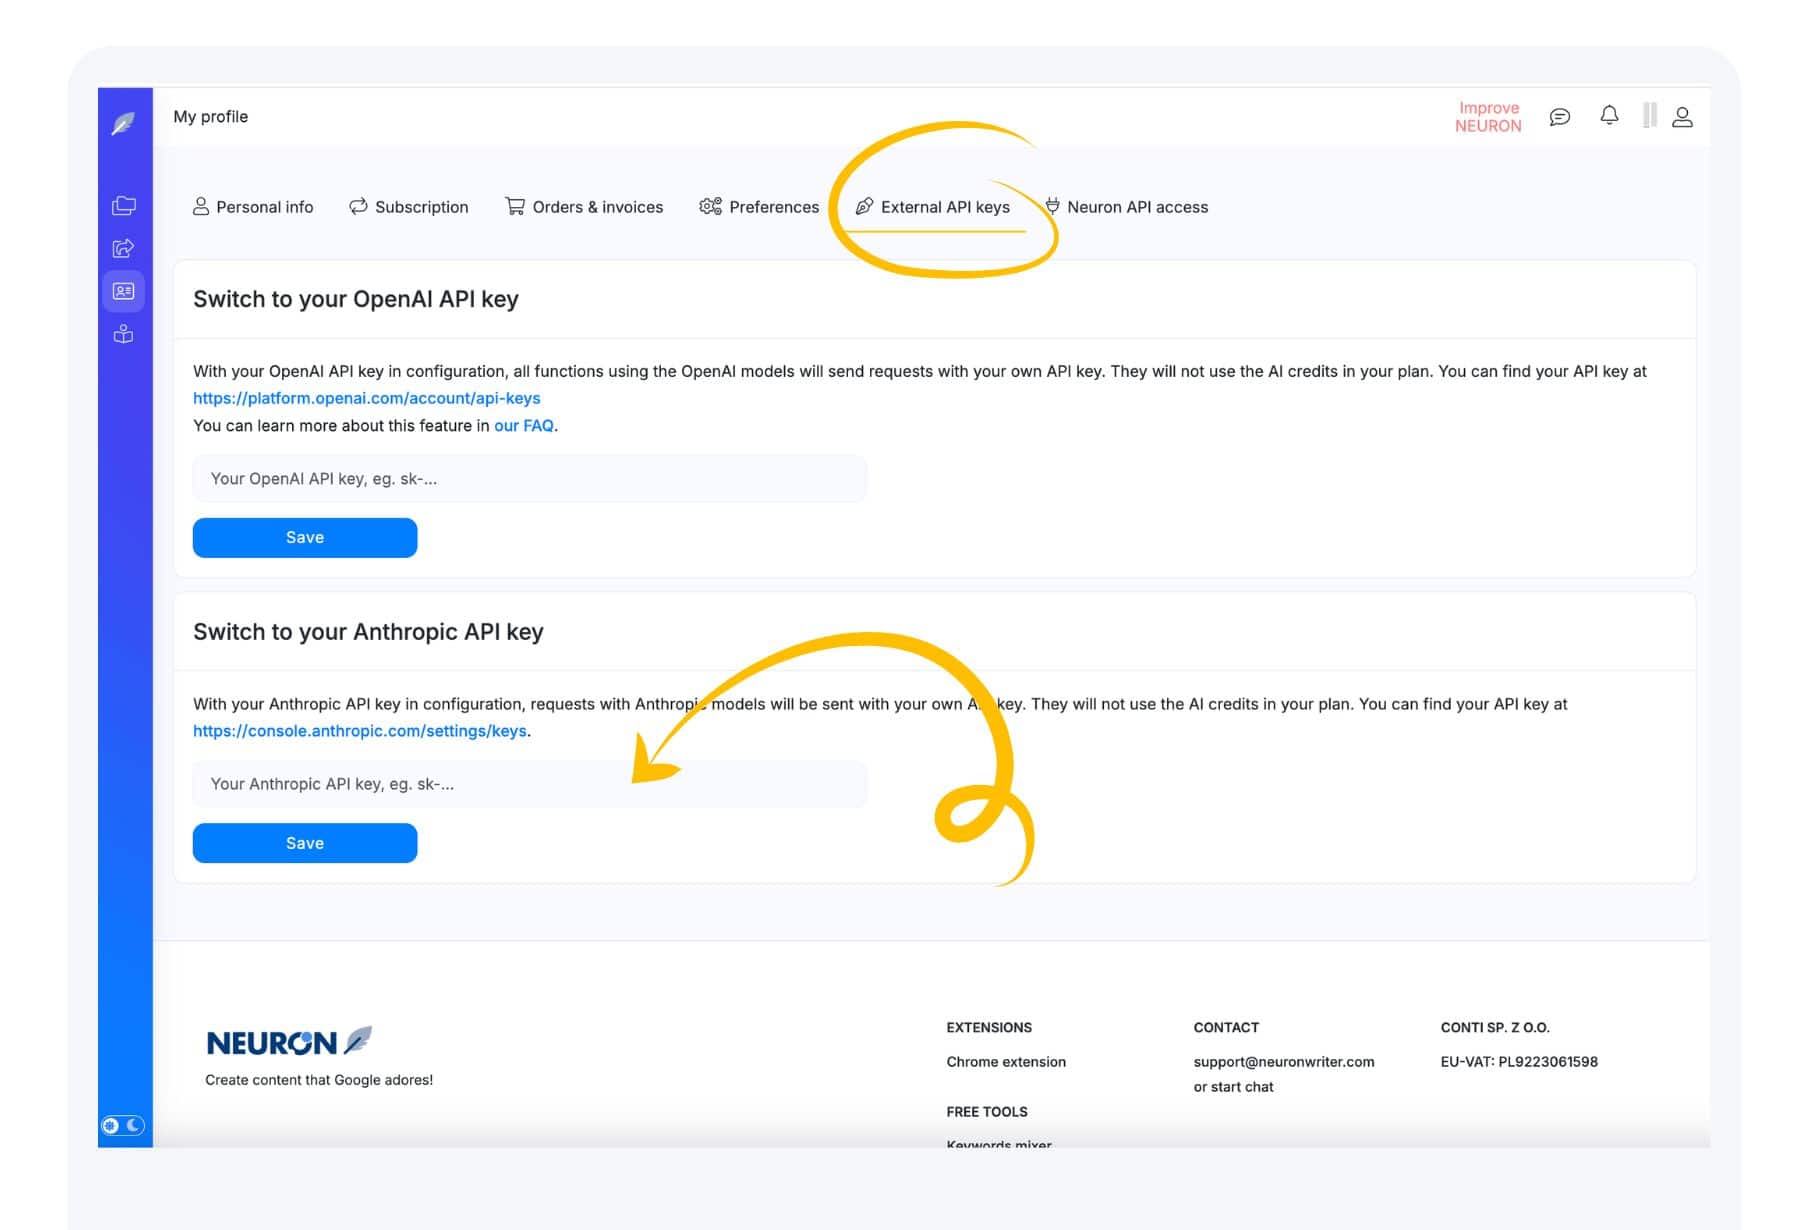
Task: Switch to the Subscription tab
Action: [409, 207]
